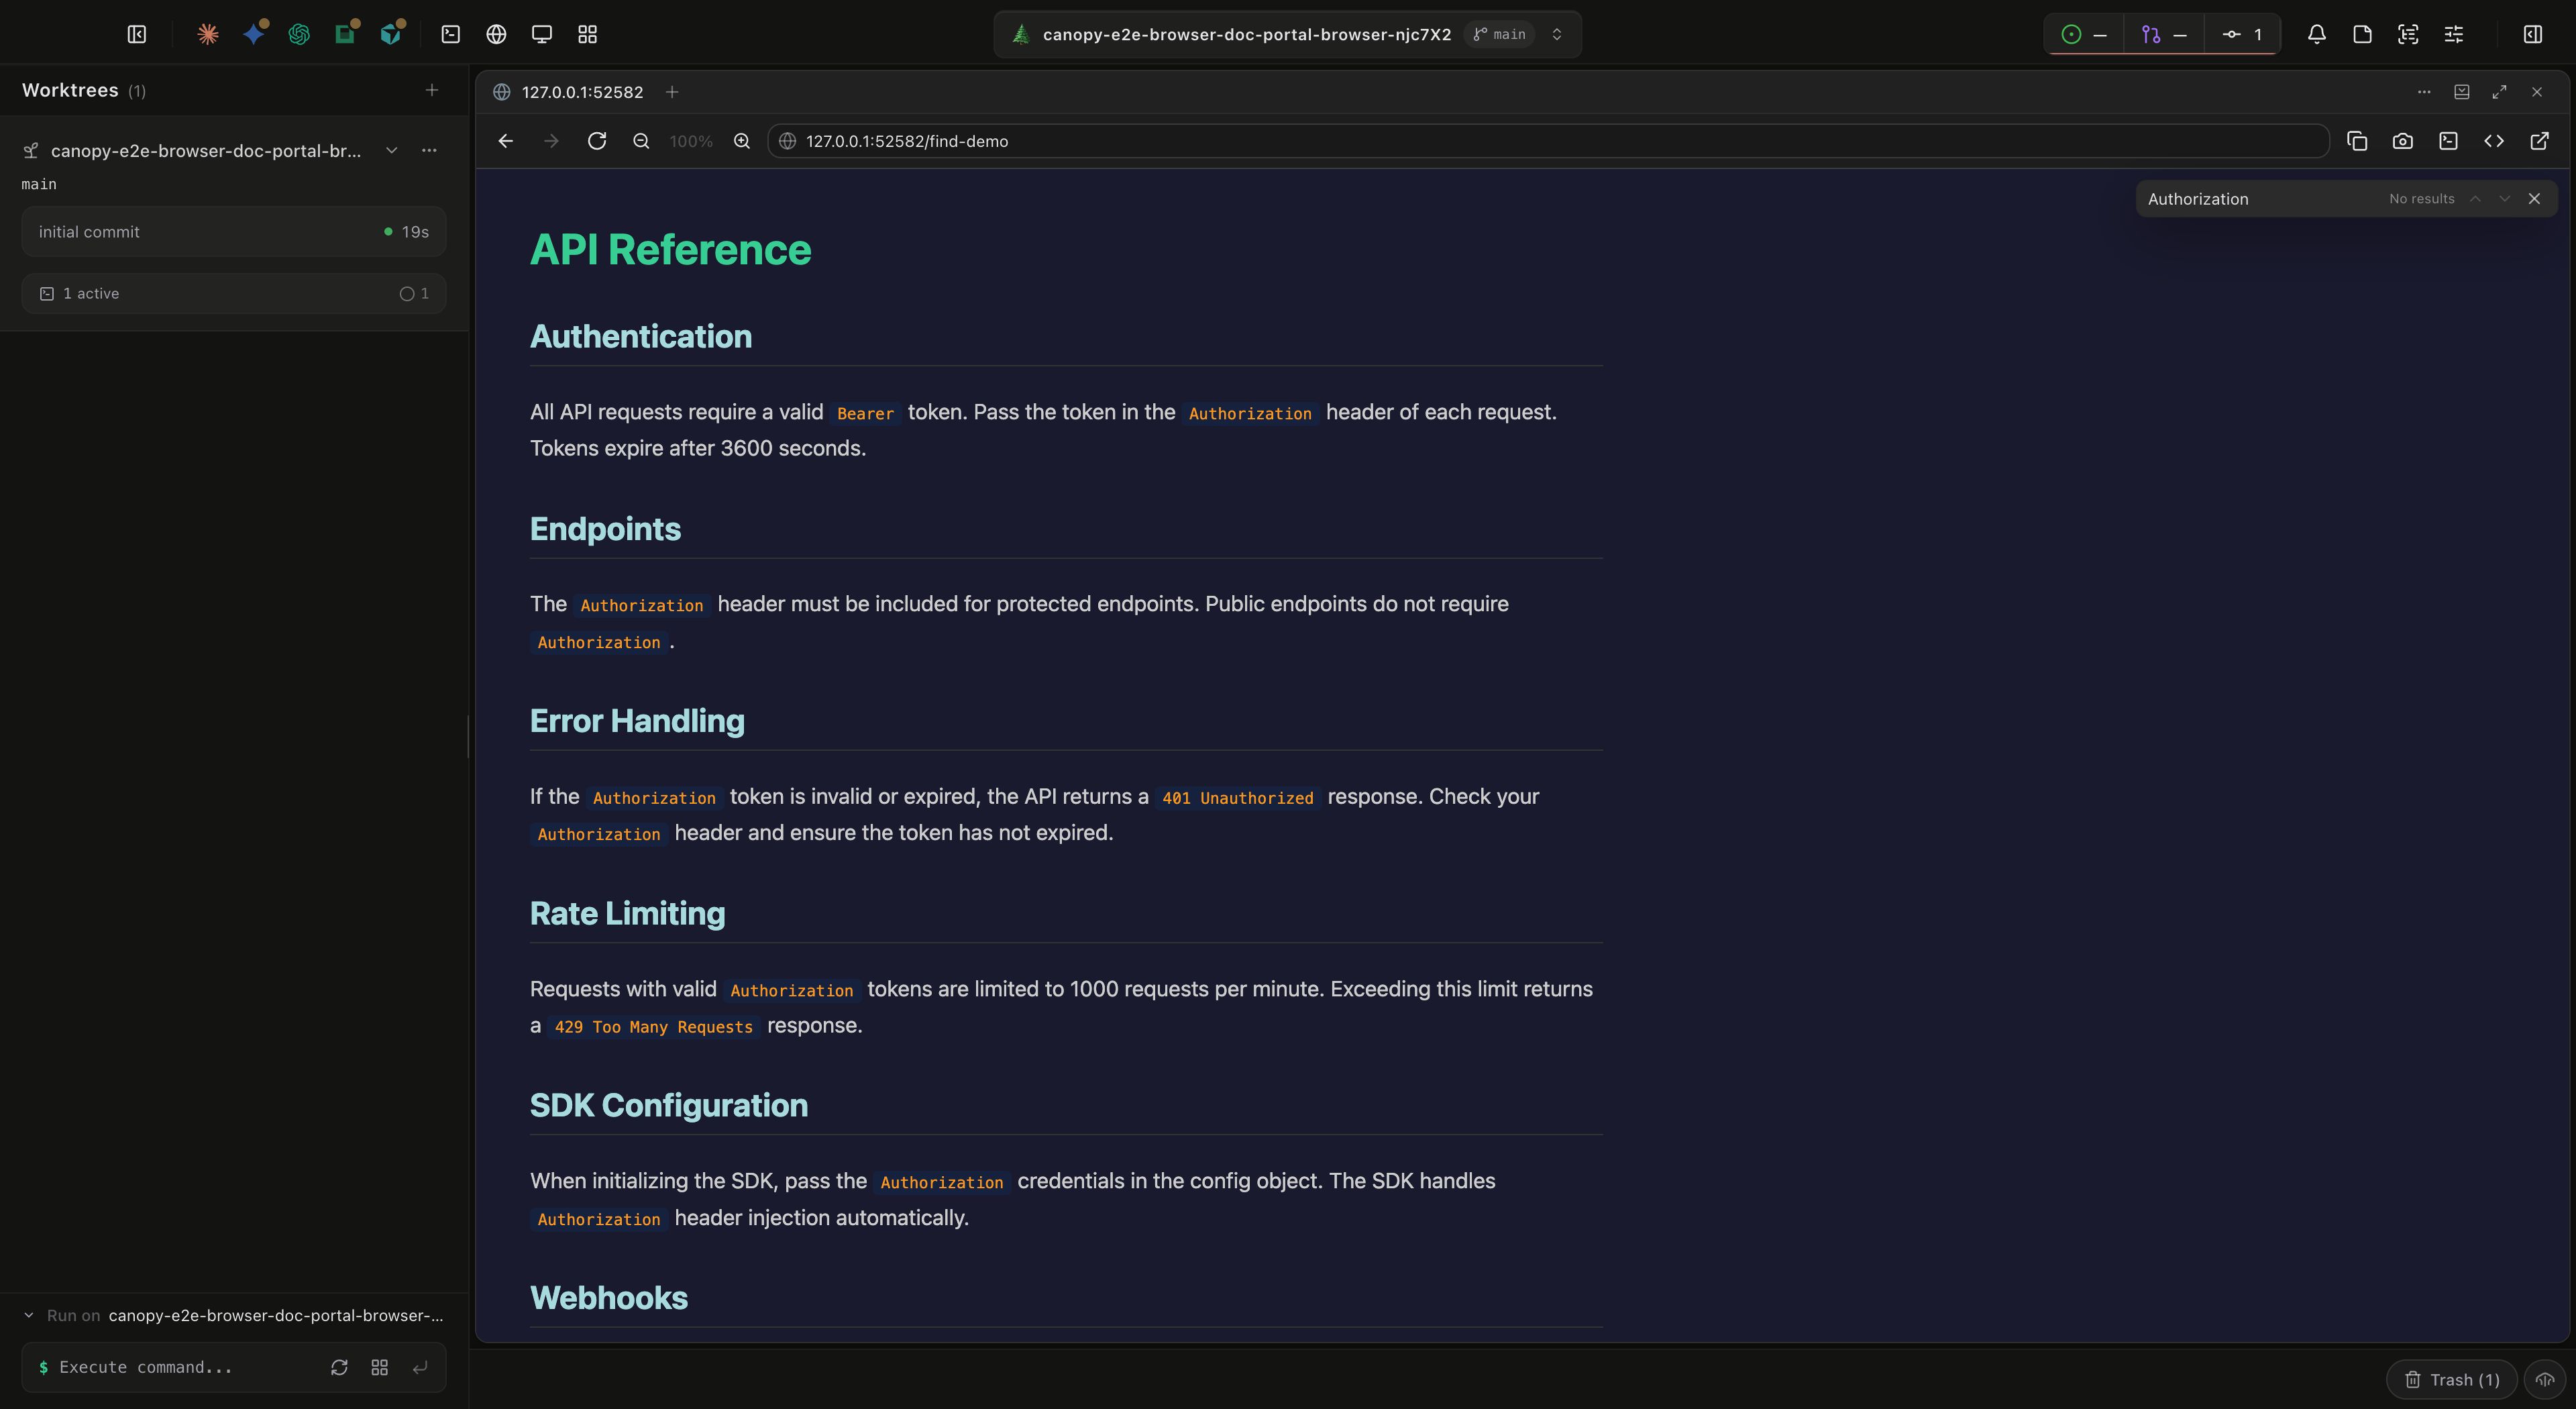The height and width of the screenshot is (1409, 2576).
Task: Add a new worktree
Action: [x=432, y=90]
